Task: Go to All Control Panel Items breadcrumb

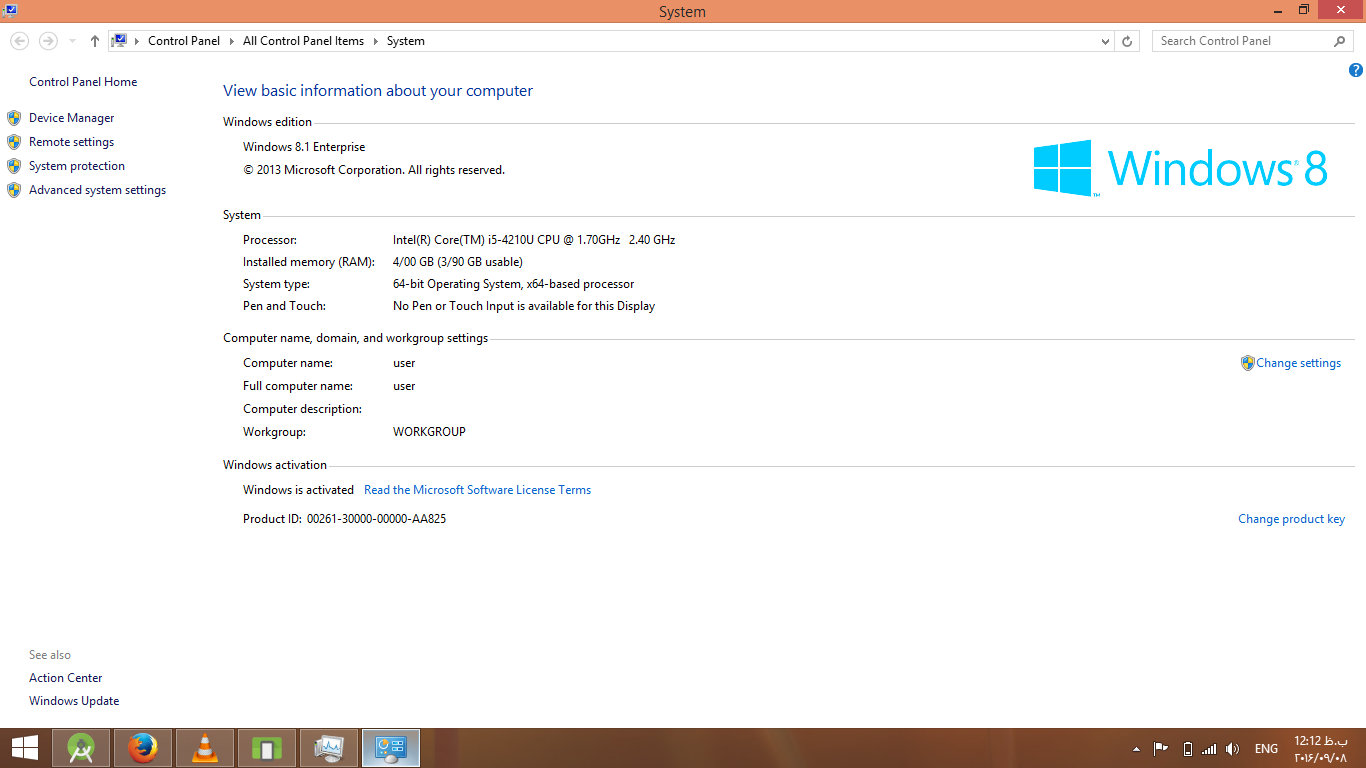Action: 304,41
